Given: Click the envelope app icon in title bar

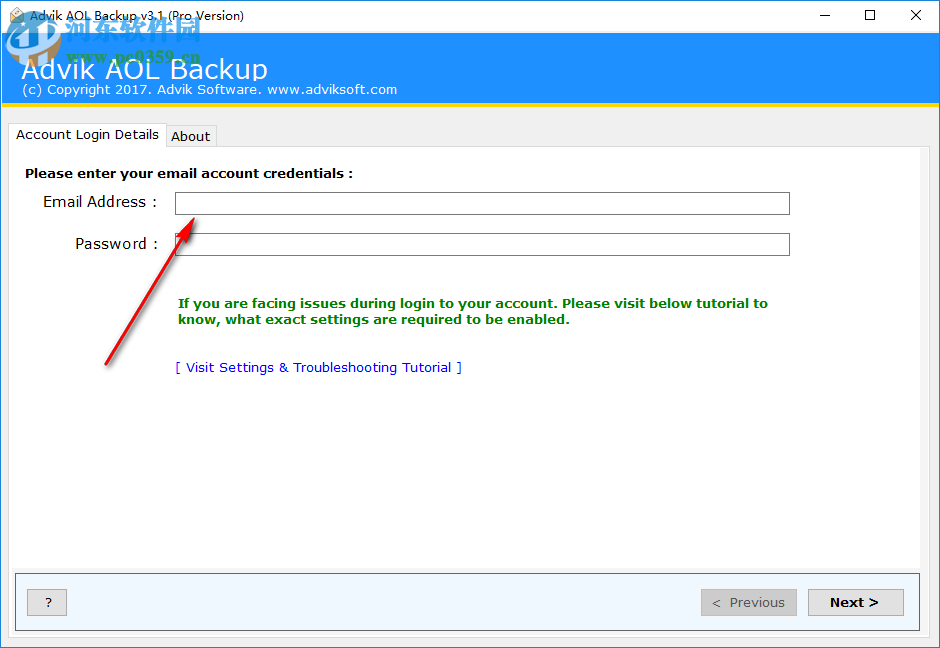Looking at the screenshot, I should click(14, 15).
